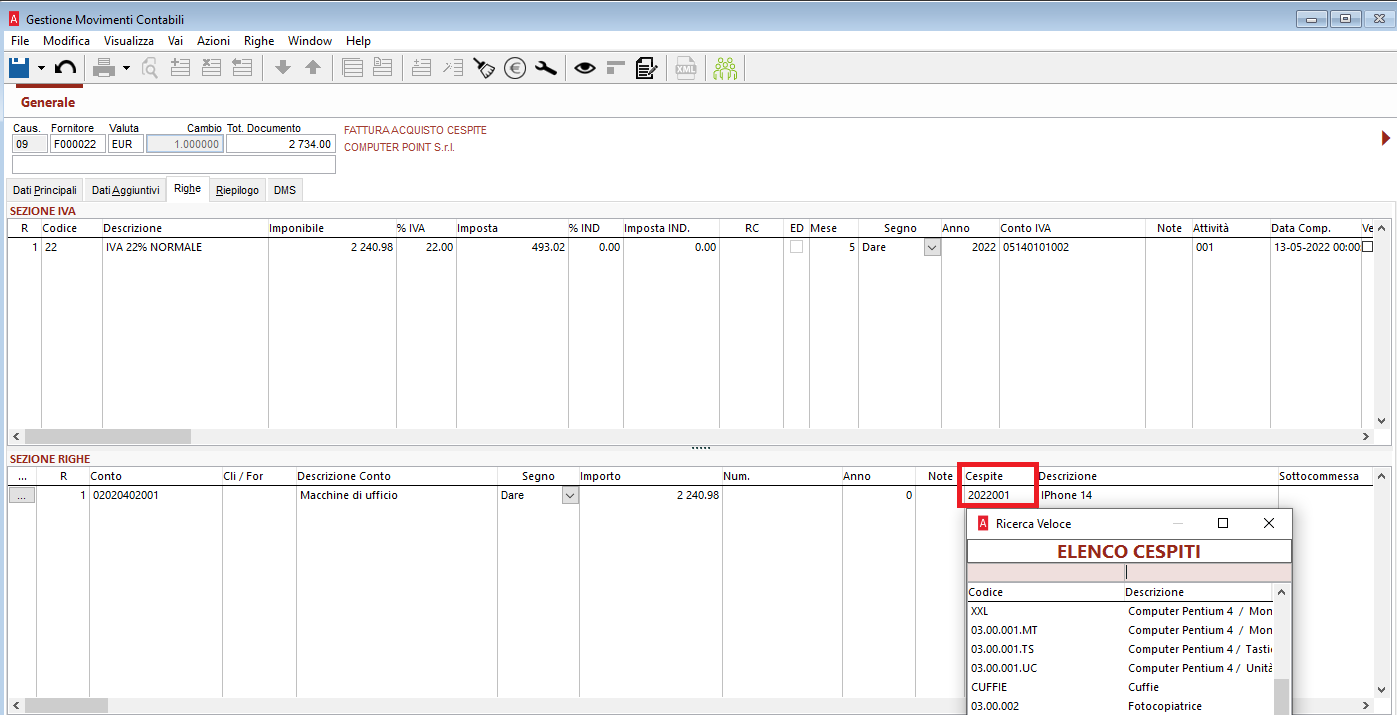
Task: Click the print preview magnifier icon
Action: (150, 68)
